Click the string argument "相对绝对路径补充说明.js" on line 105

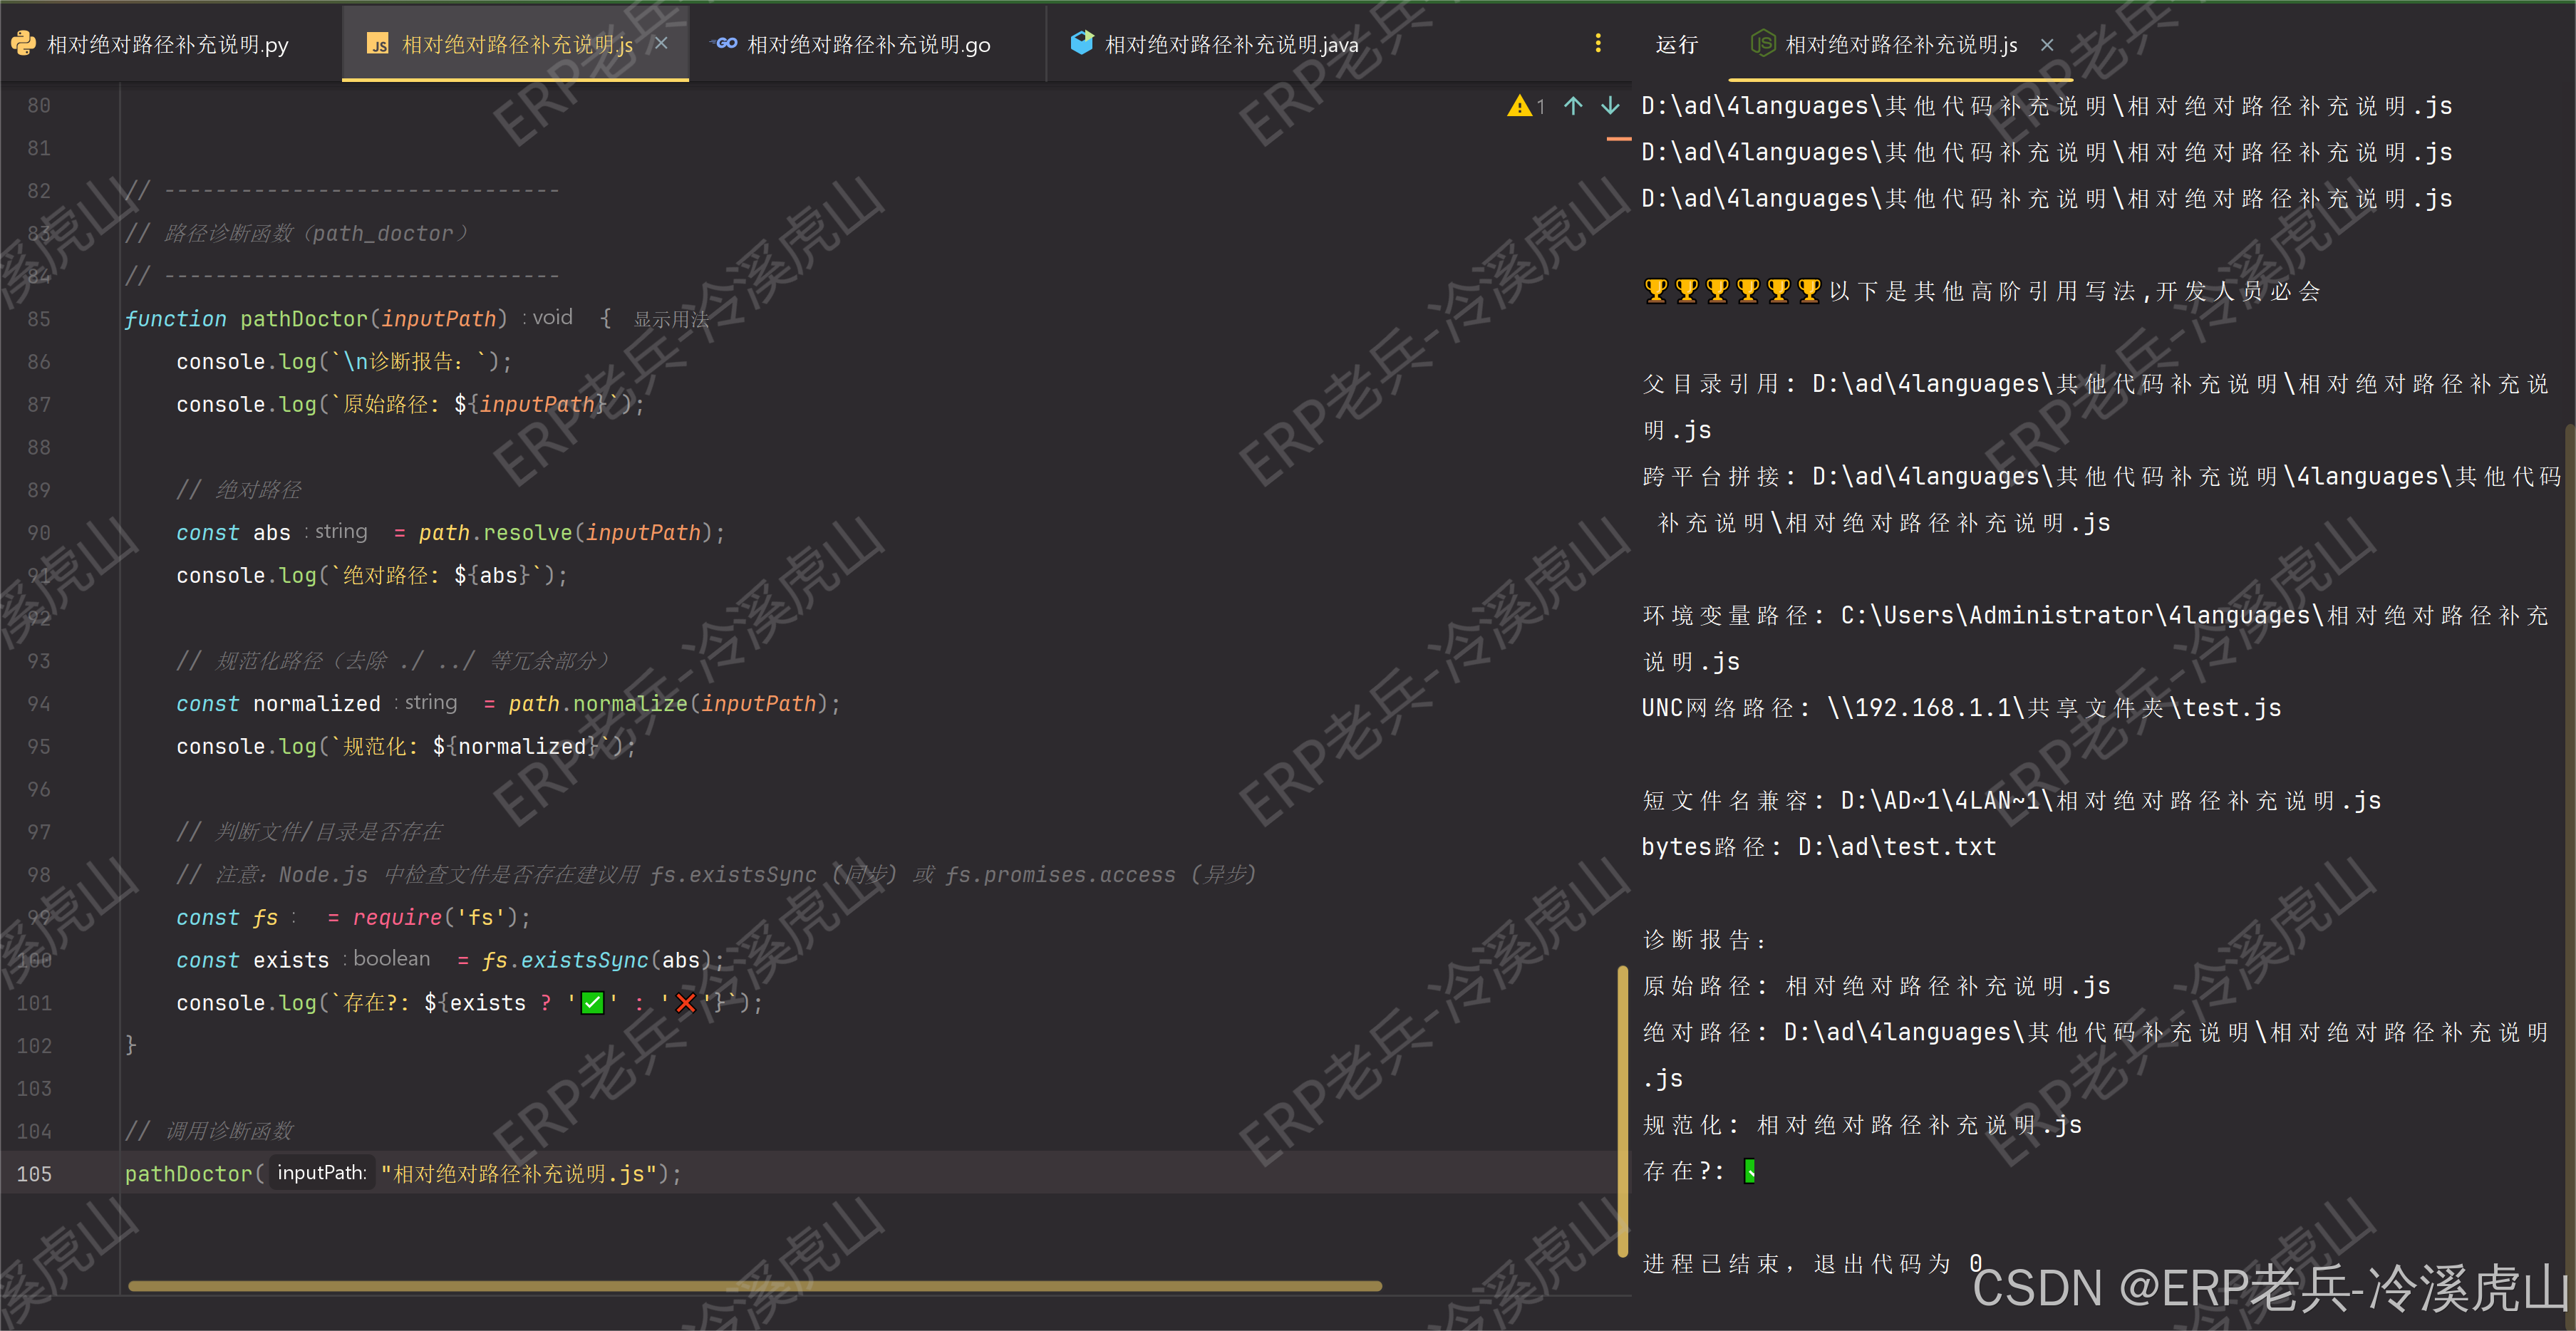[519, 1174]
